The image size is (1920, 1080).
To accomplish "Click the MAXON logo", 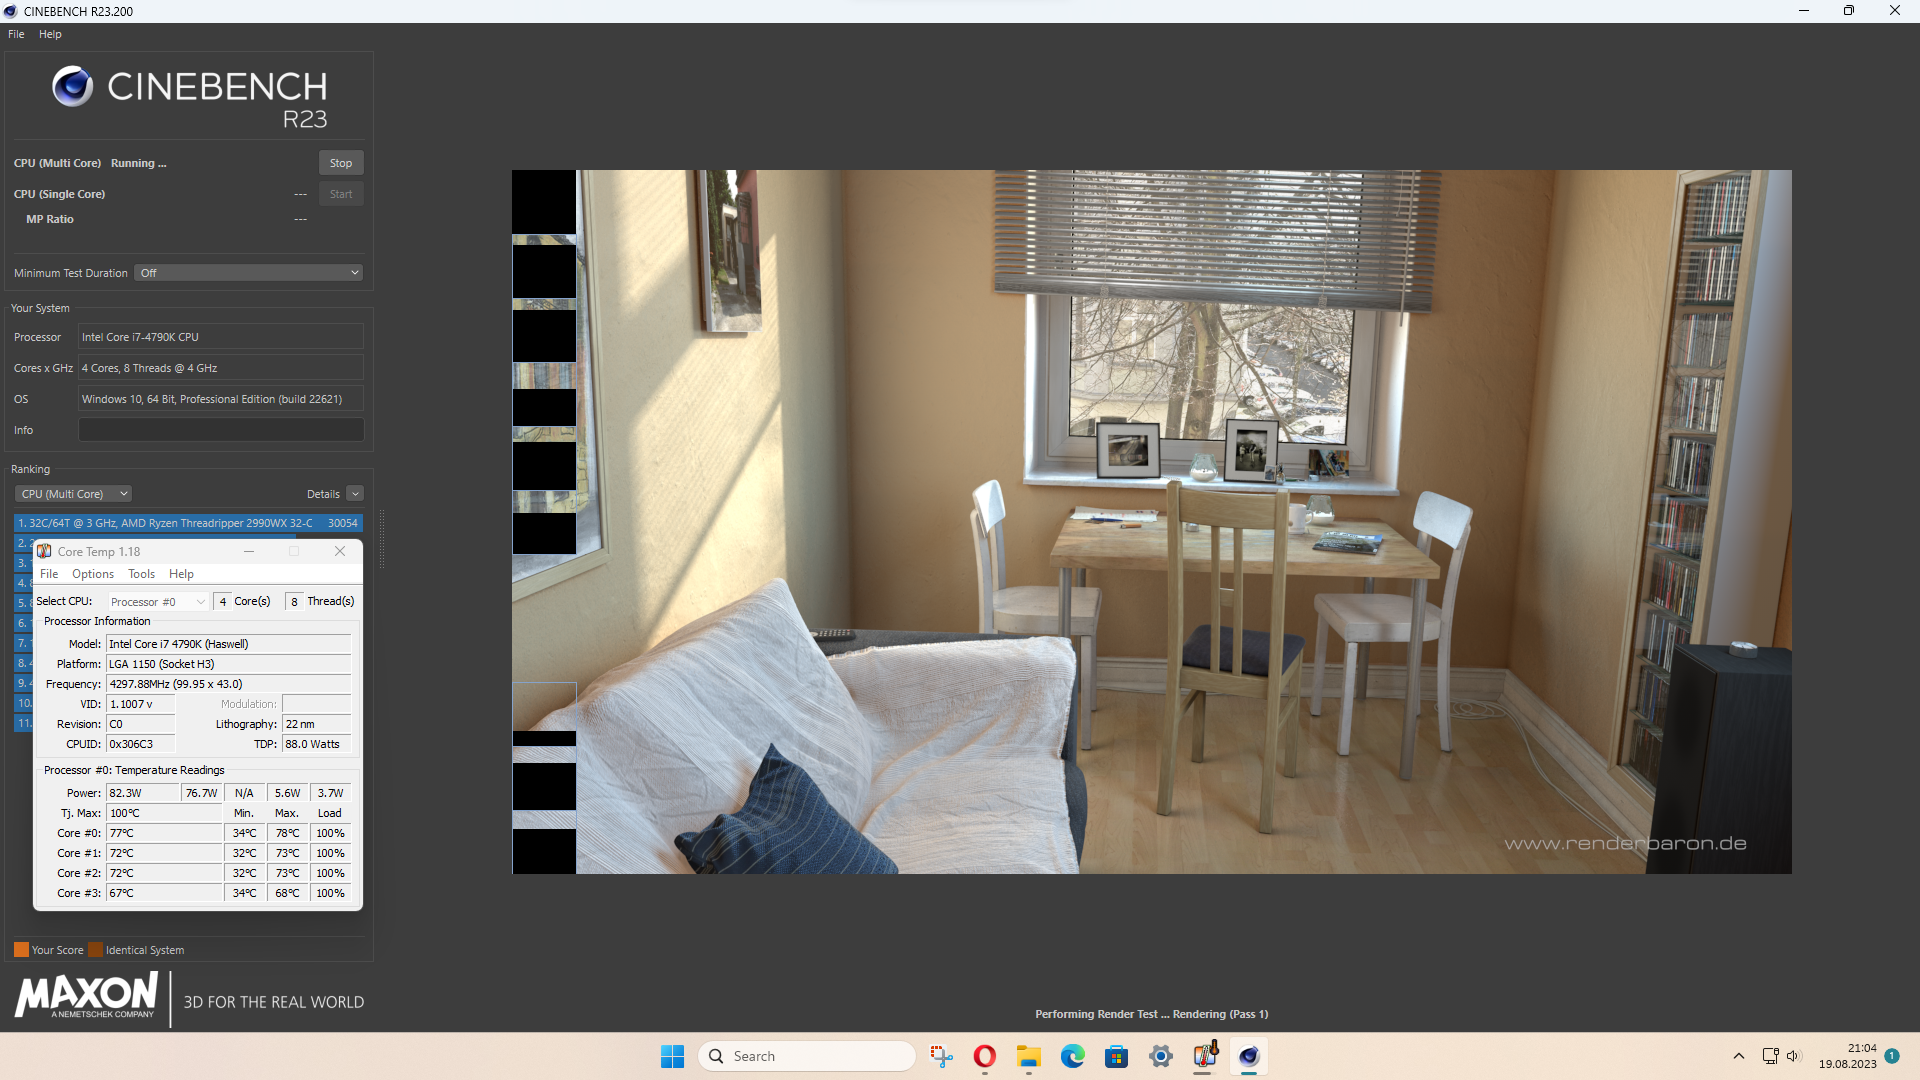I will point(86,996).
